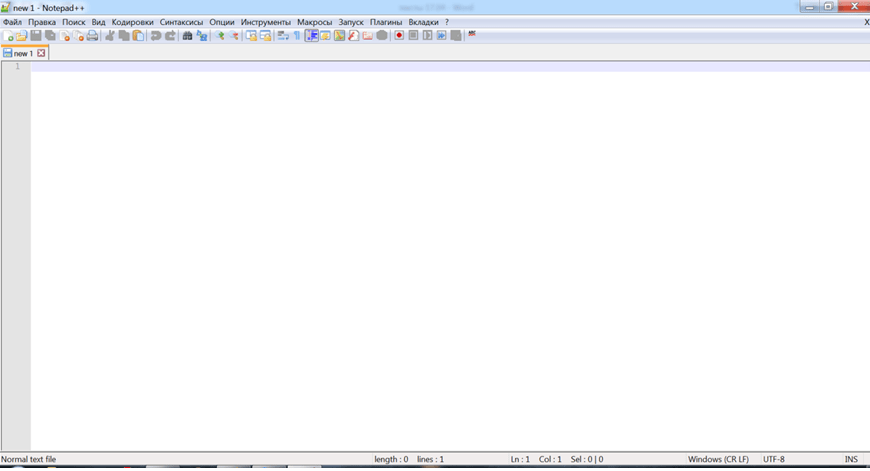Click the Print toolbar icon
Viewport: 870px width, 471px height.
92,36
